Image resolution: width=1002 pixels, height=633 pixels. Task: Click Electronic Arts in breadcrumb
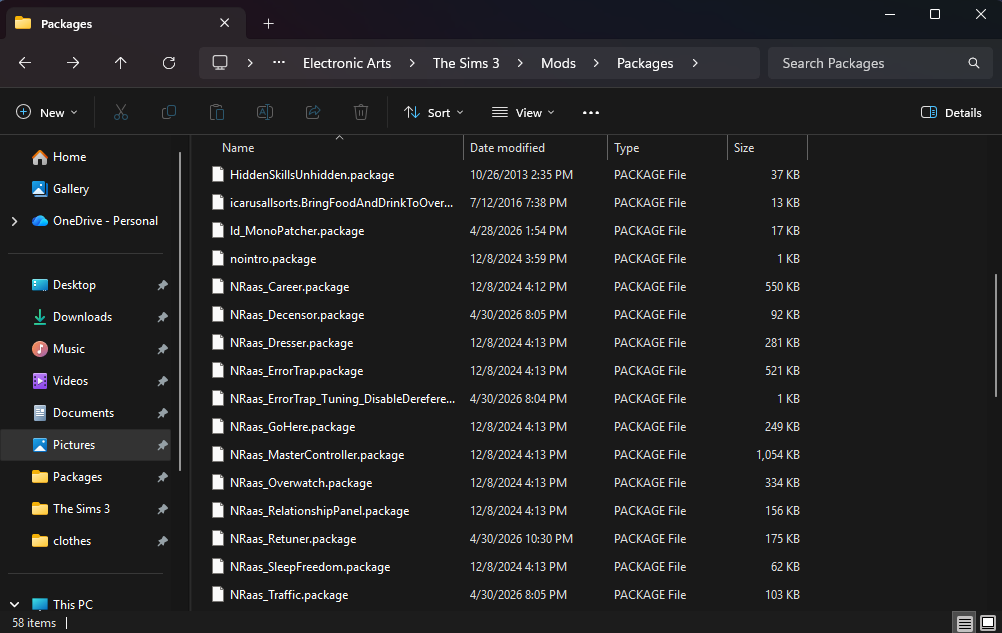pyautogui.click(x=347, y=63)
